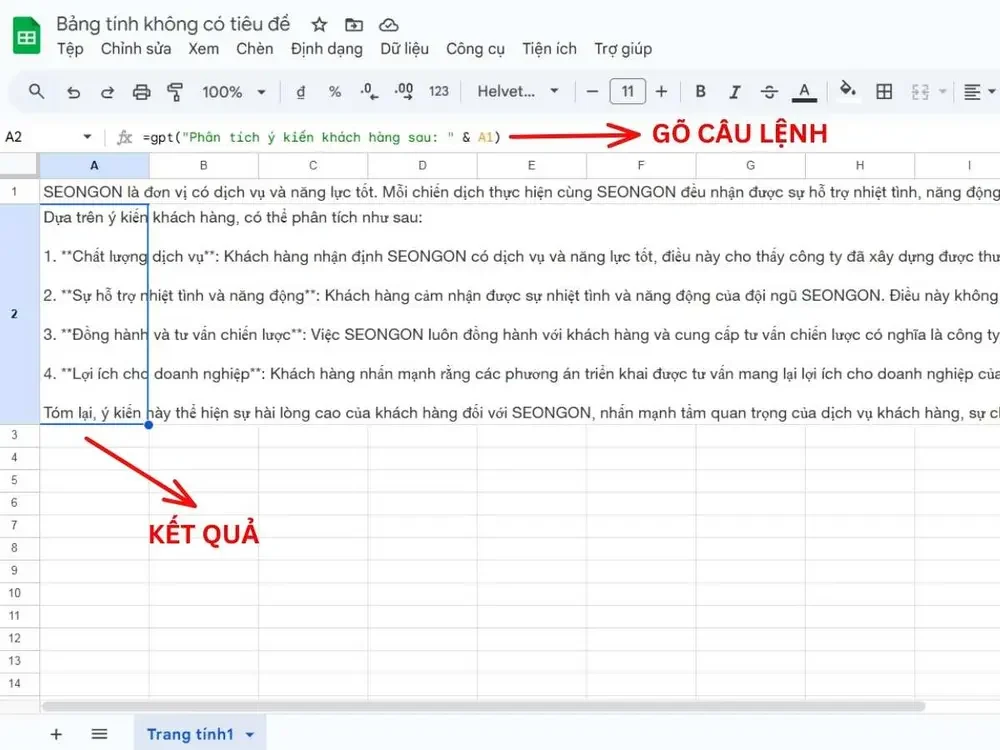The image size is (1000, 750).
Task: Open the text color picker
Action: [804, 92]
